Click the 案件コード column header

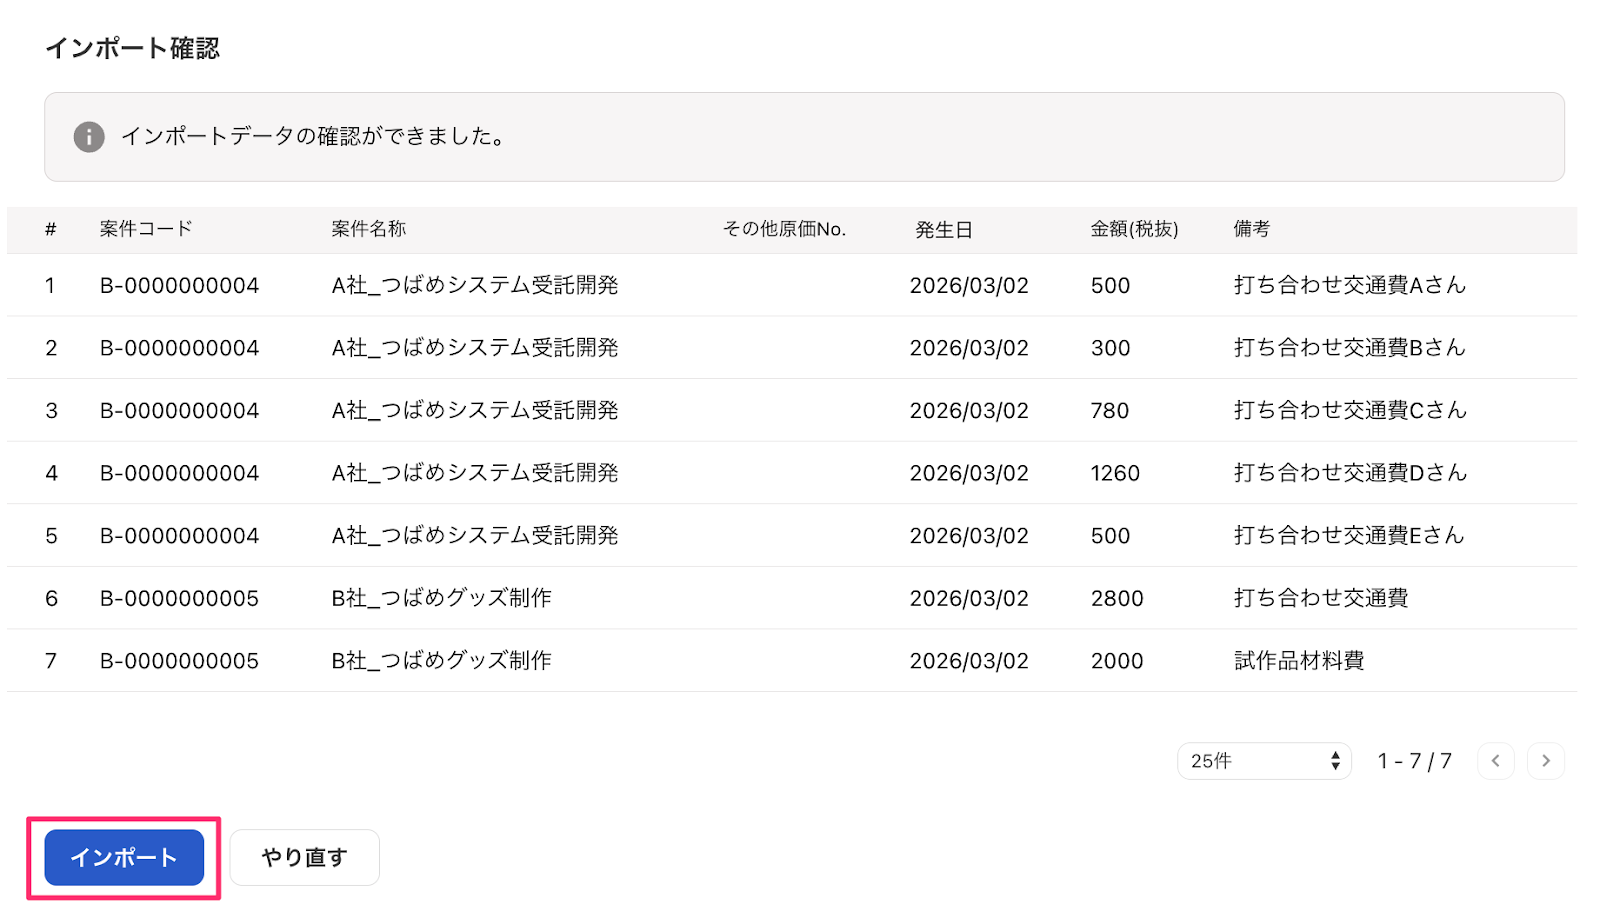click(146, 229)
